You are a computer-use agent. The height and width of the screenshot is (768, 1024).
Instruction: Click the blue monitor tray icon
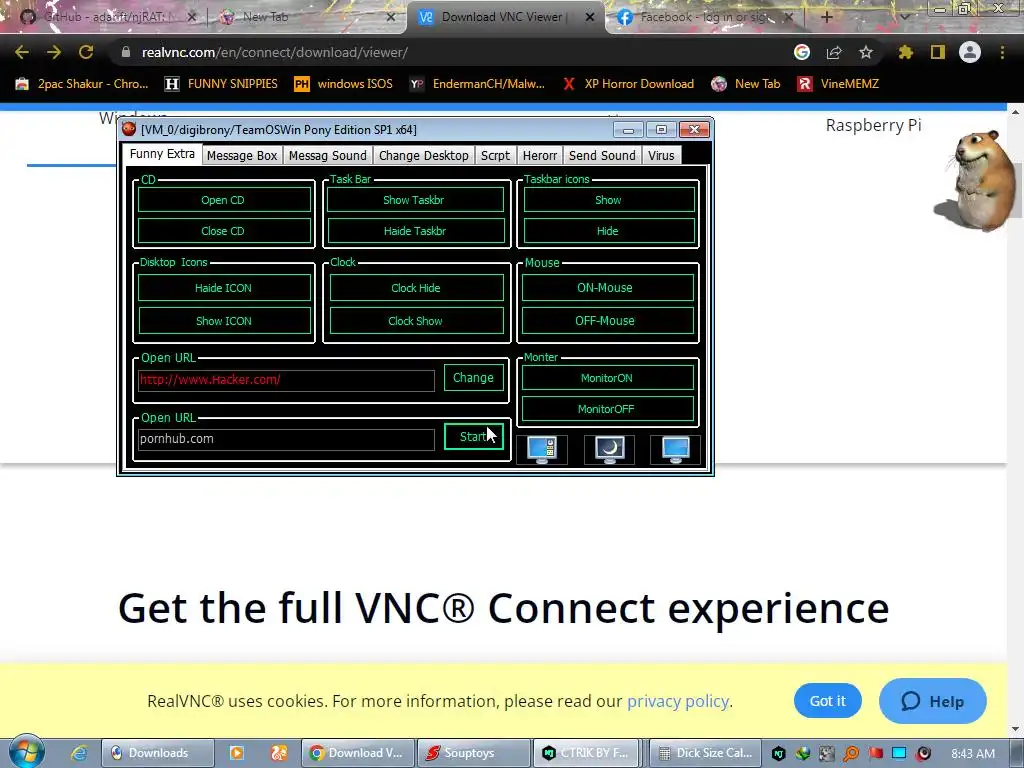899,754
